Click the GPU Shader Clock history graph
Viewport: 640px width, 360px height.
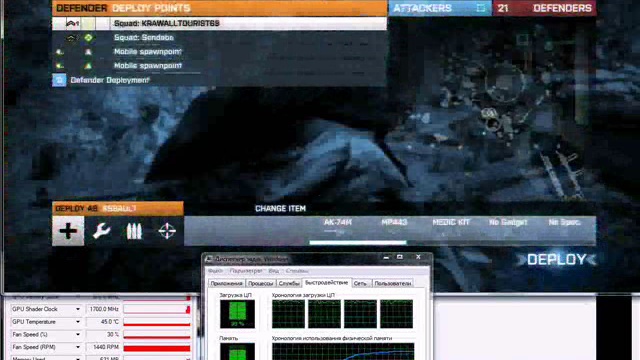point(157,309)
